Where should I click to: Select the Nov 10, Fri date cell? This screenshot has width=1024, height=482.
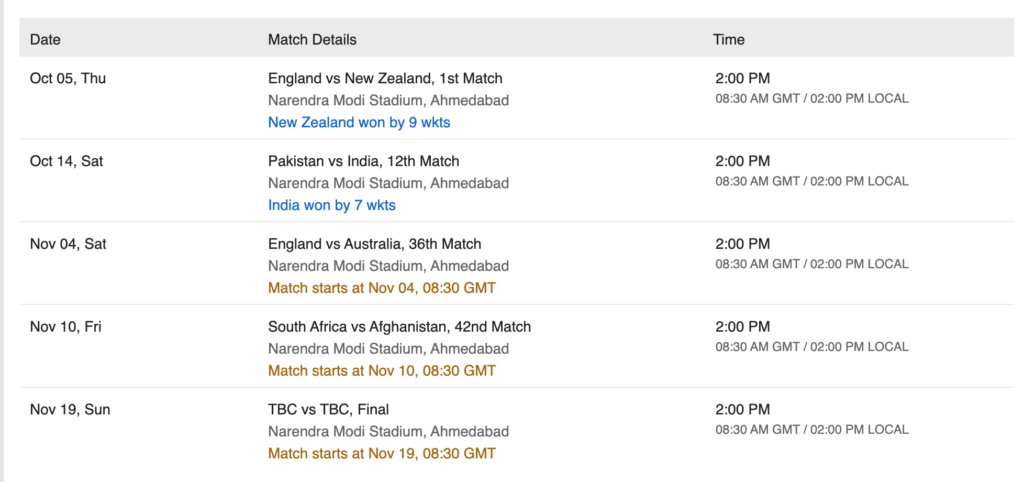[65, 327]
